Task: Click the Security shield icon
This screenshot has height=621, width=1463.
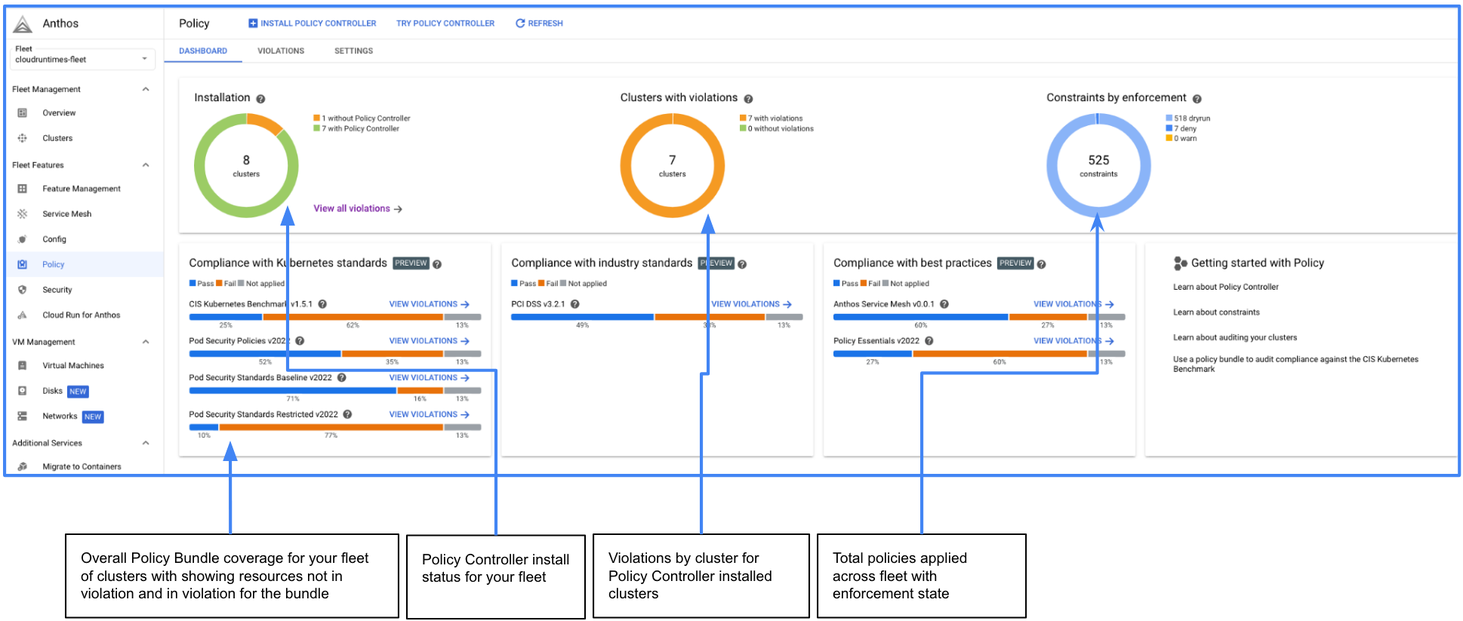Action: [x=22, y=290]
